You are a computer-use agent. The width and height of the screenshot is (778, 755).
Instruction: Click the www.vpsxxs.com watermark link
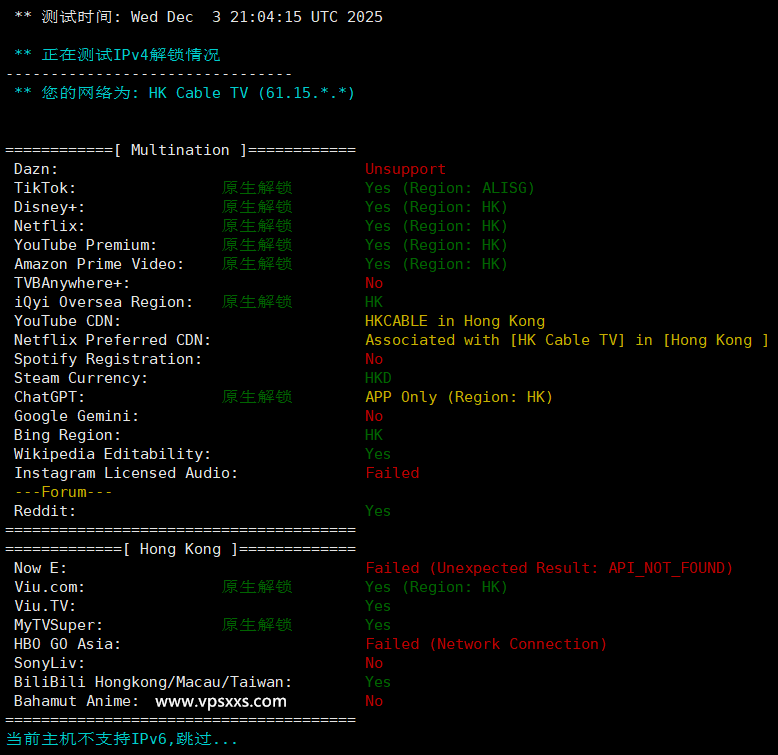coord(221,701)
